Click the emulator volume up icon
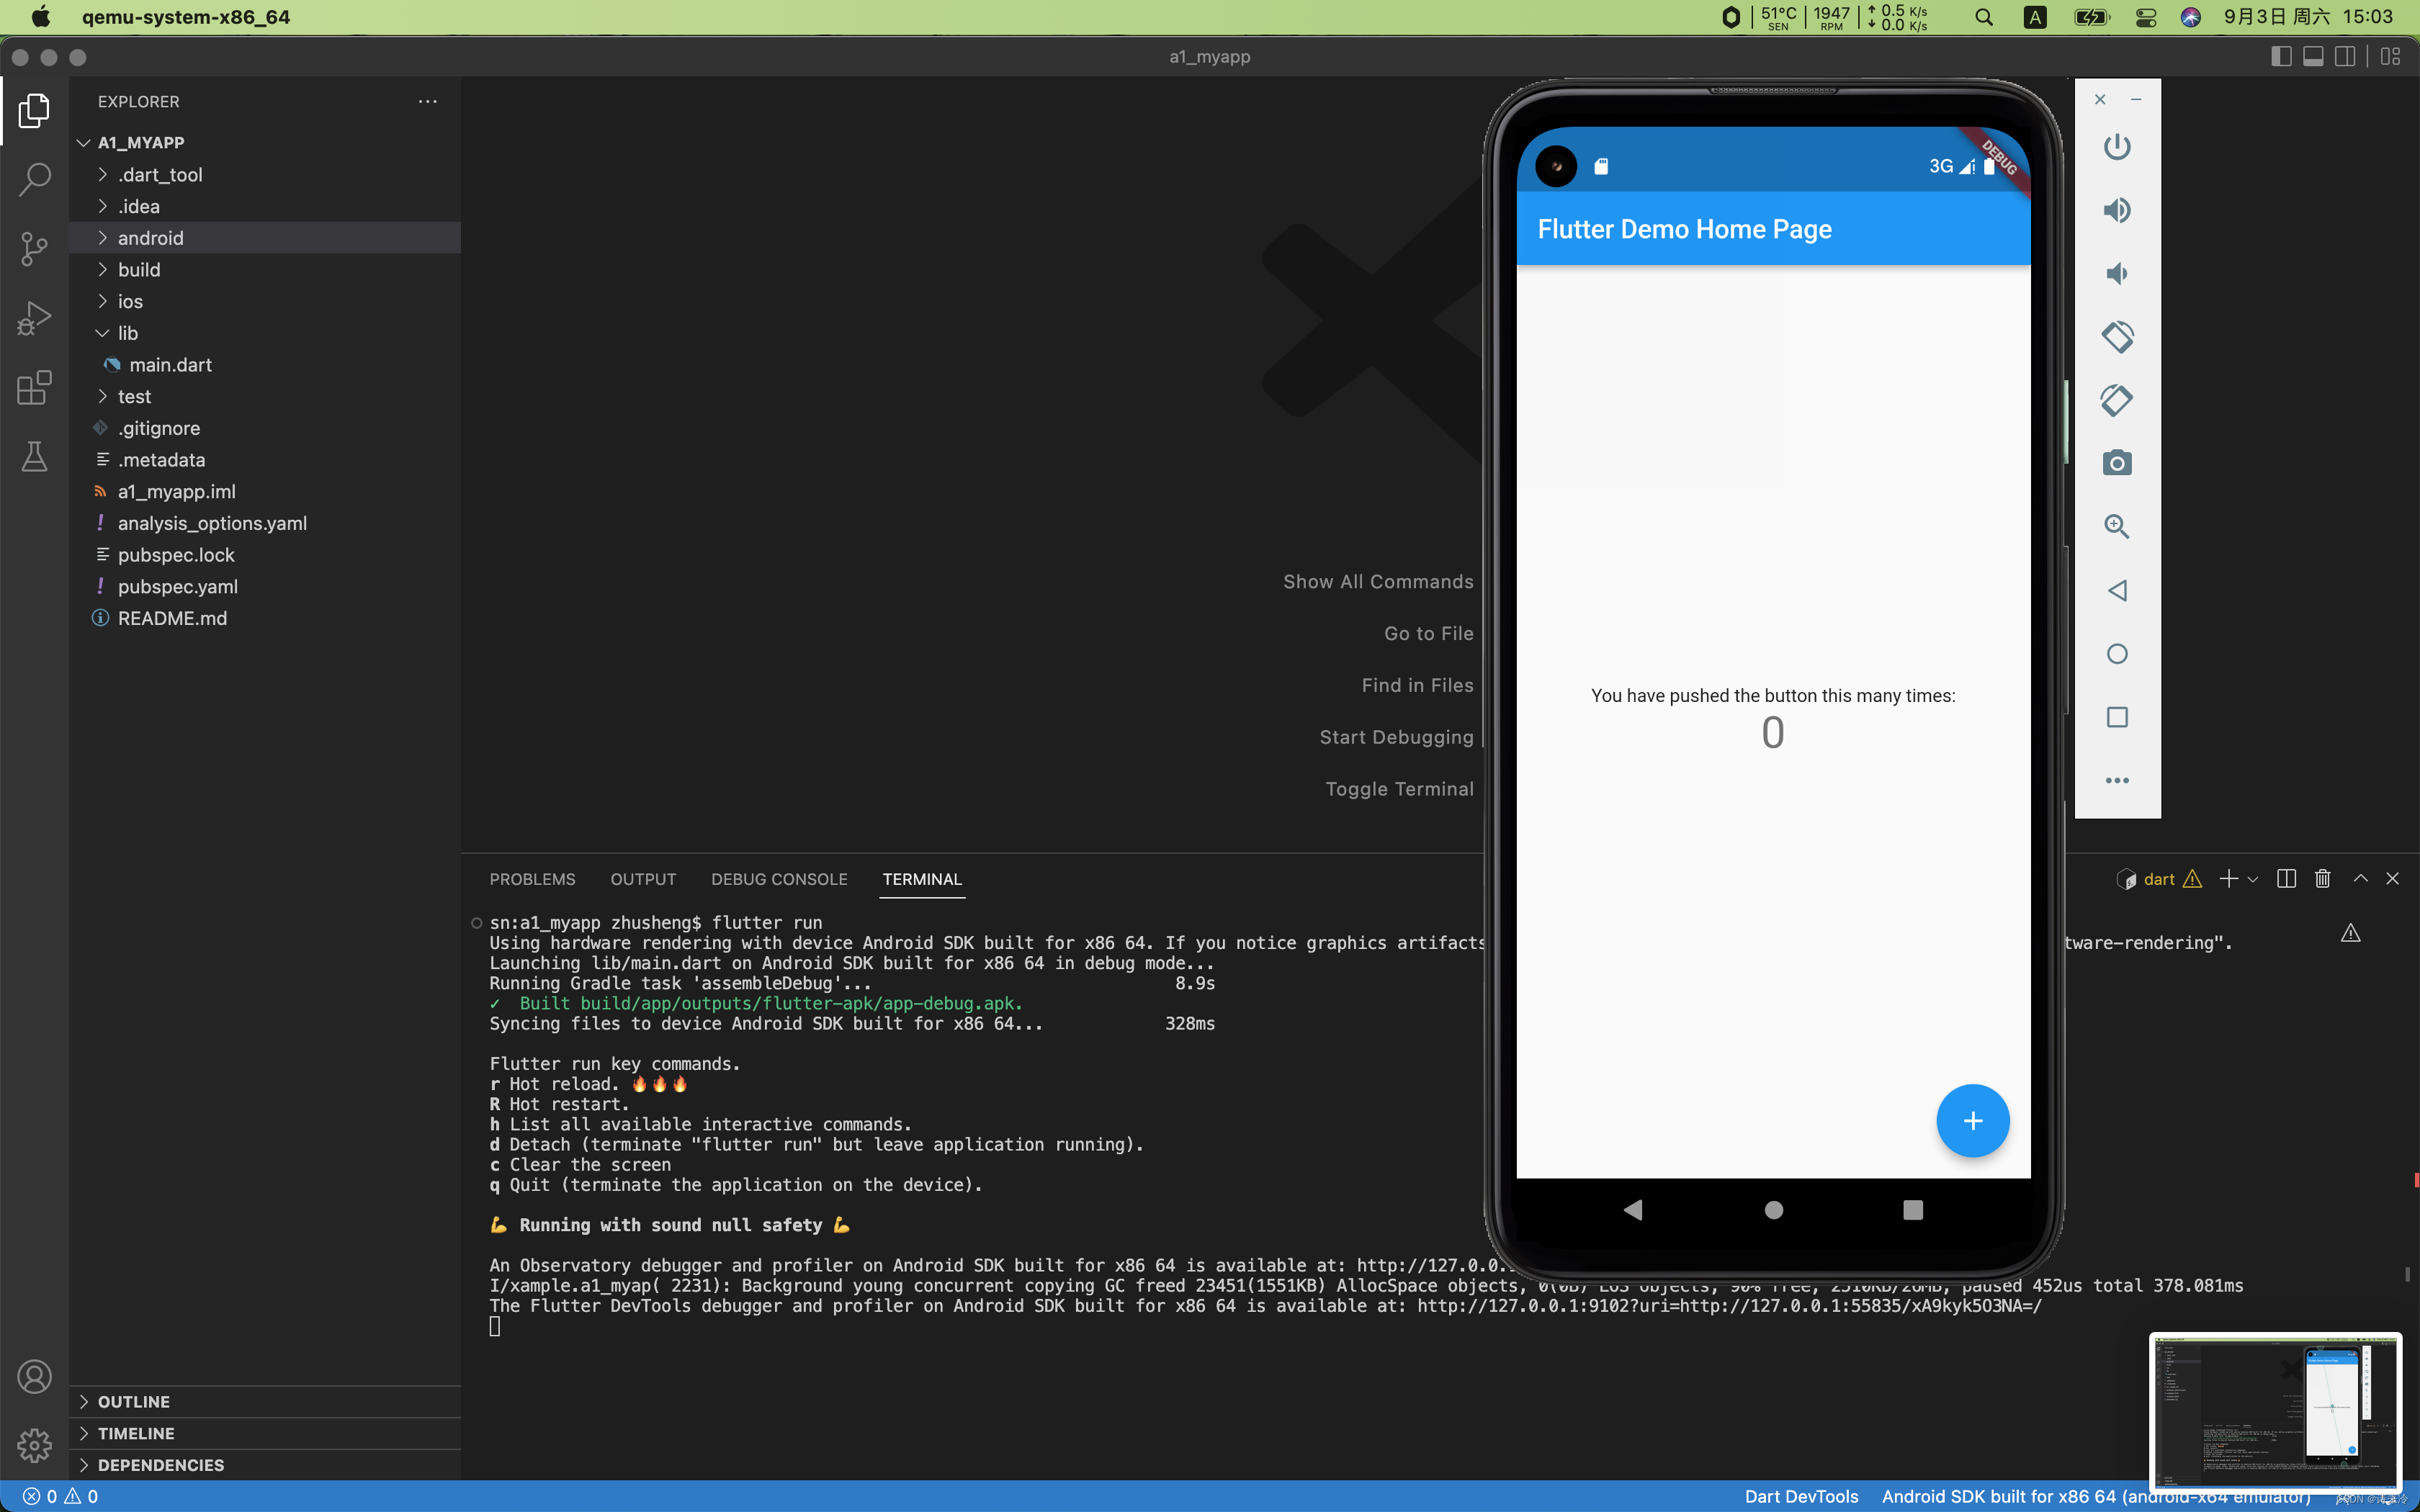 [x=2117, y=210]
